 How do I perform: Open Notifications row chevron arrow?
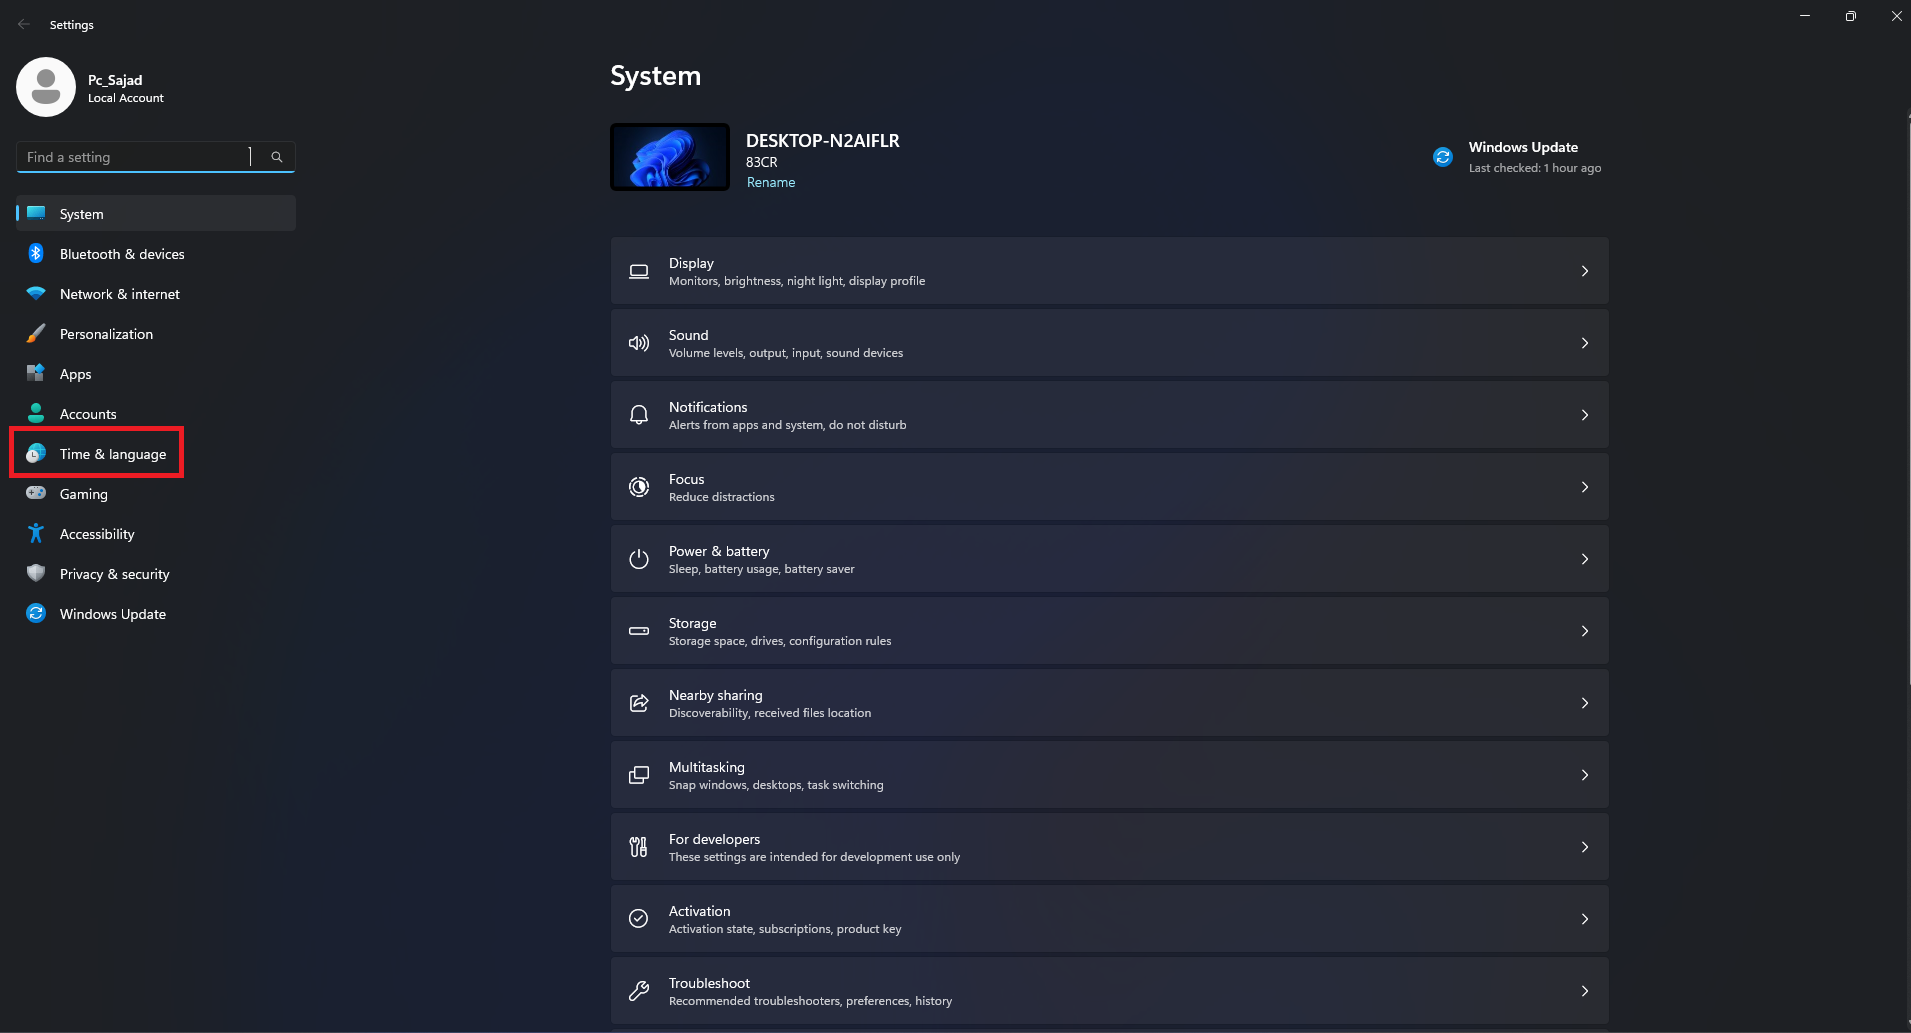(x=1585, y=415)
